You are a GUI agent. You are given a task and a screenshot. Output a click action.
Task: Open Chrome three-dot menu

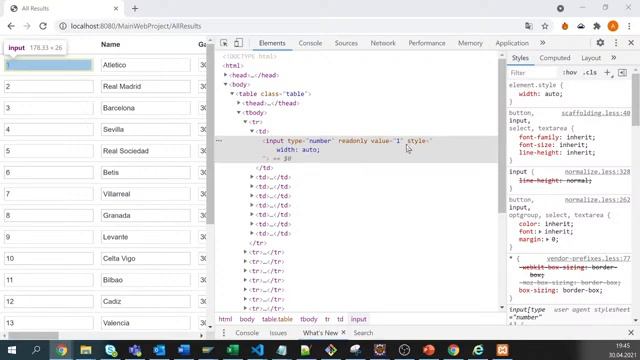point(629,26)
